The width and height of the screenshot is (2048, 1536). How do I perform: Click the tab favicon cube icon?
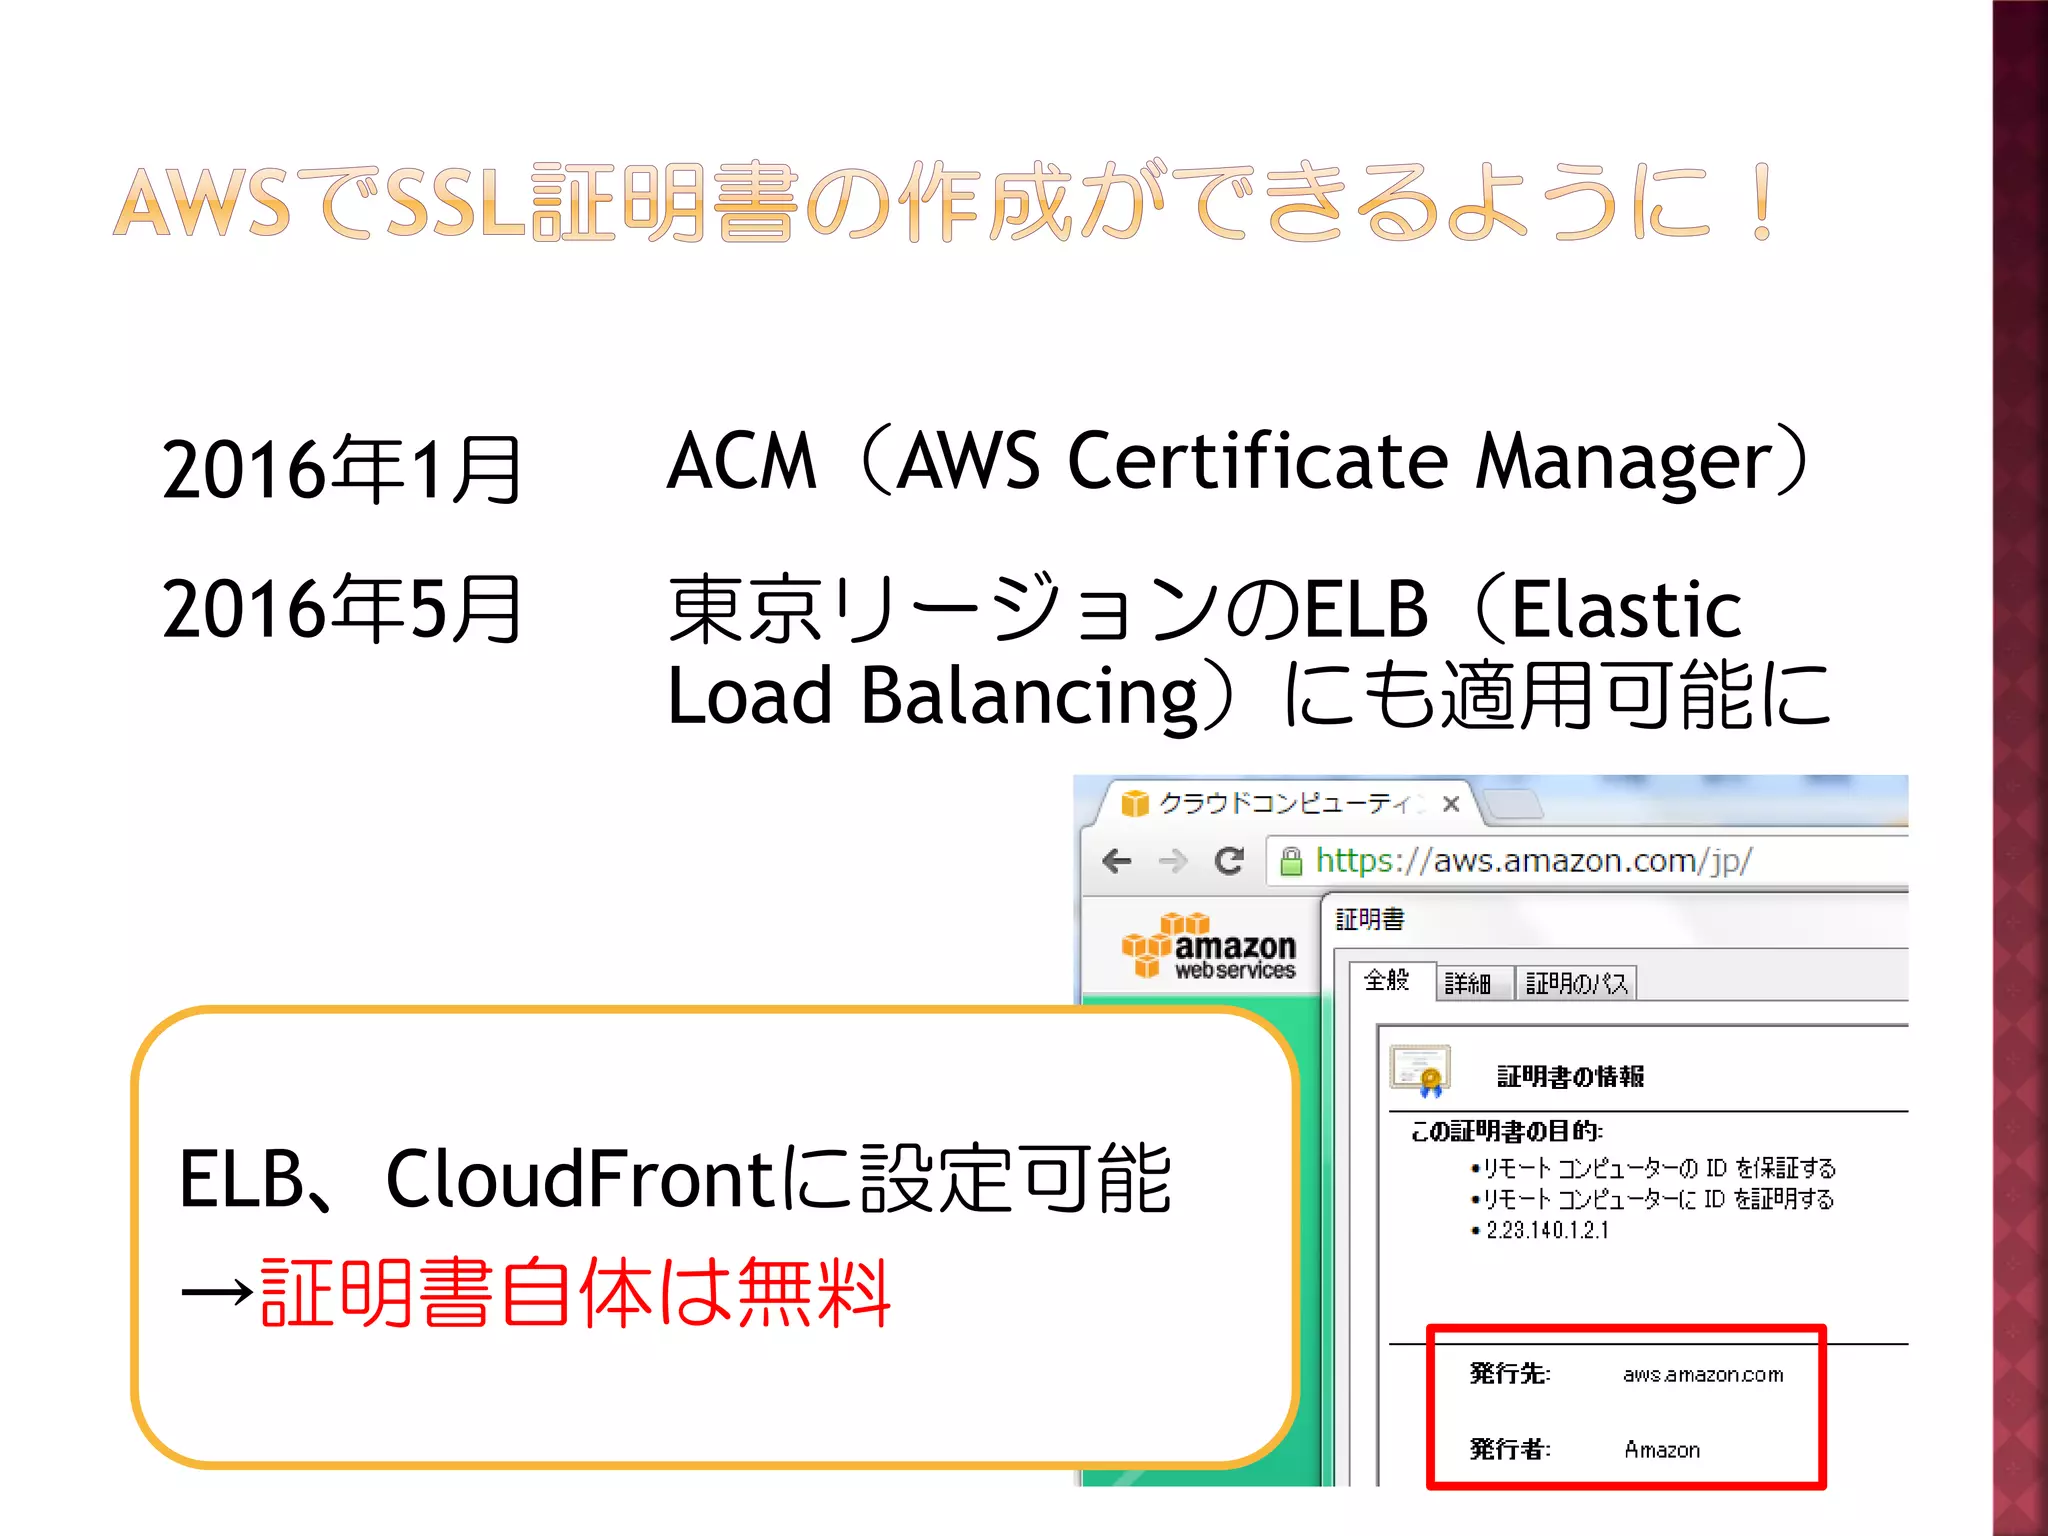[x=1134, y=803]
